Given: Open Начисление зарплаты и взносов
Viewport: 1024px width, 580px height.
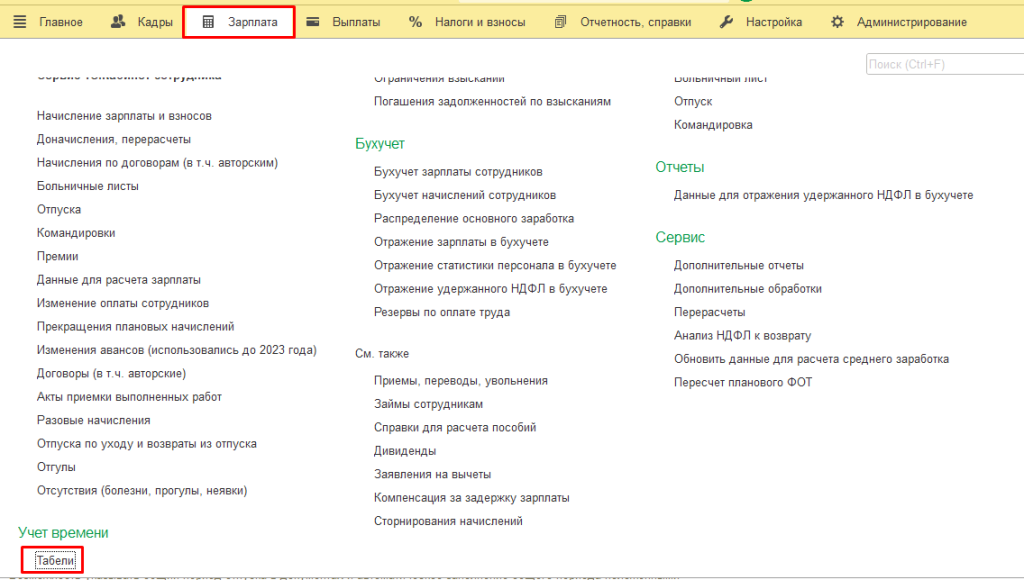Looking at the screenshot, I should (x=124, y=116).
